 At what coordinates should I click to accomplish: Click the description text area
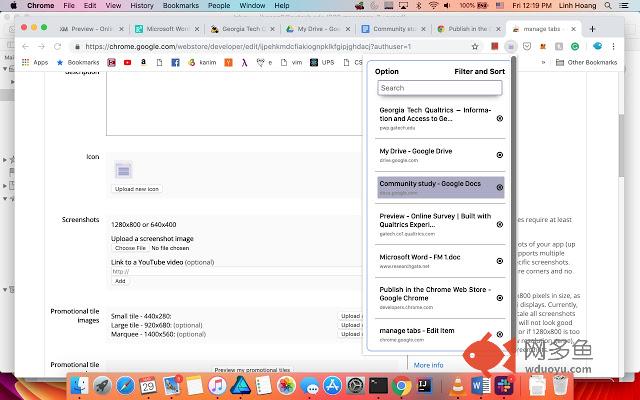click(234, 104)
